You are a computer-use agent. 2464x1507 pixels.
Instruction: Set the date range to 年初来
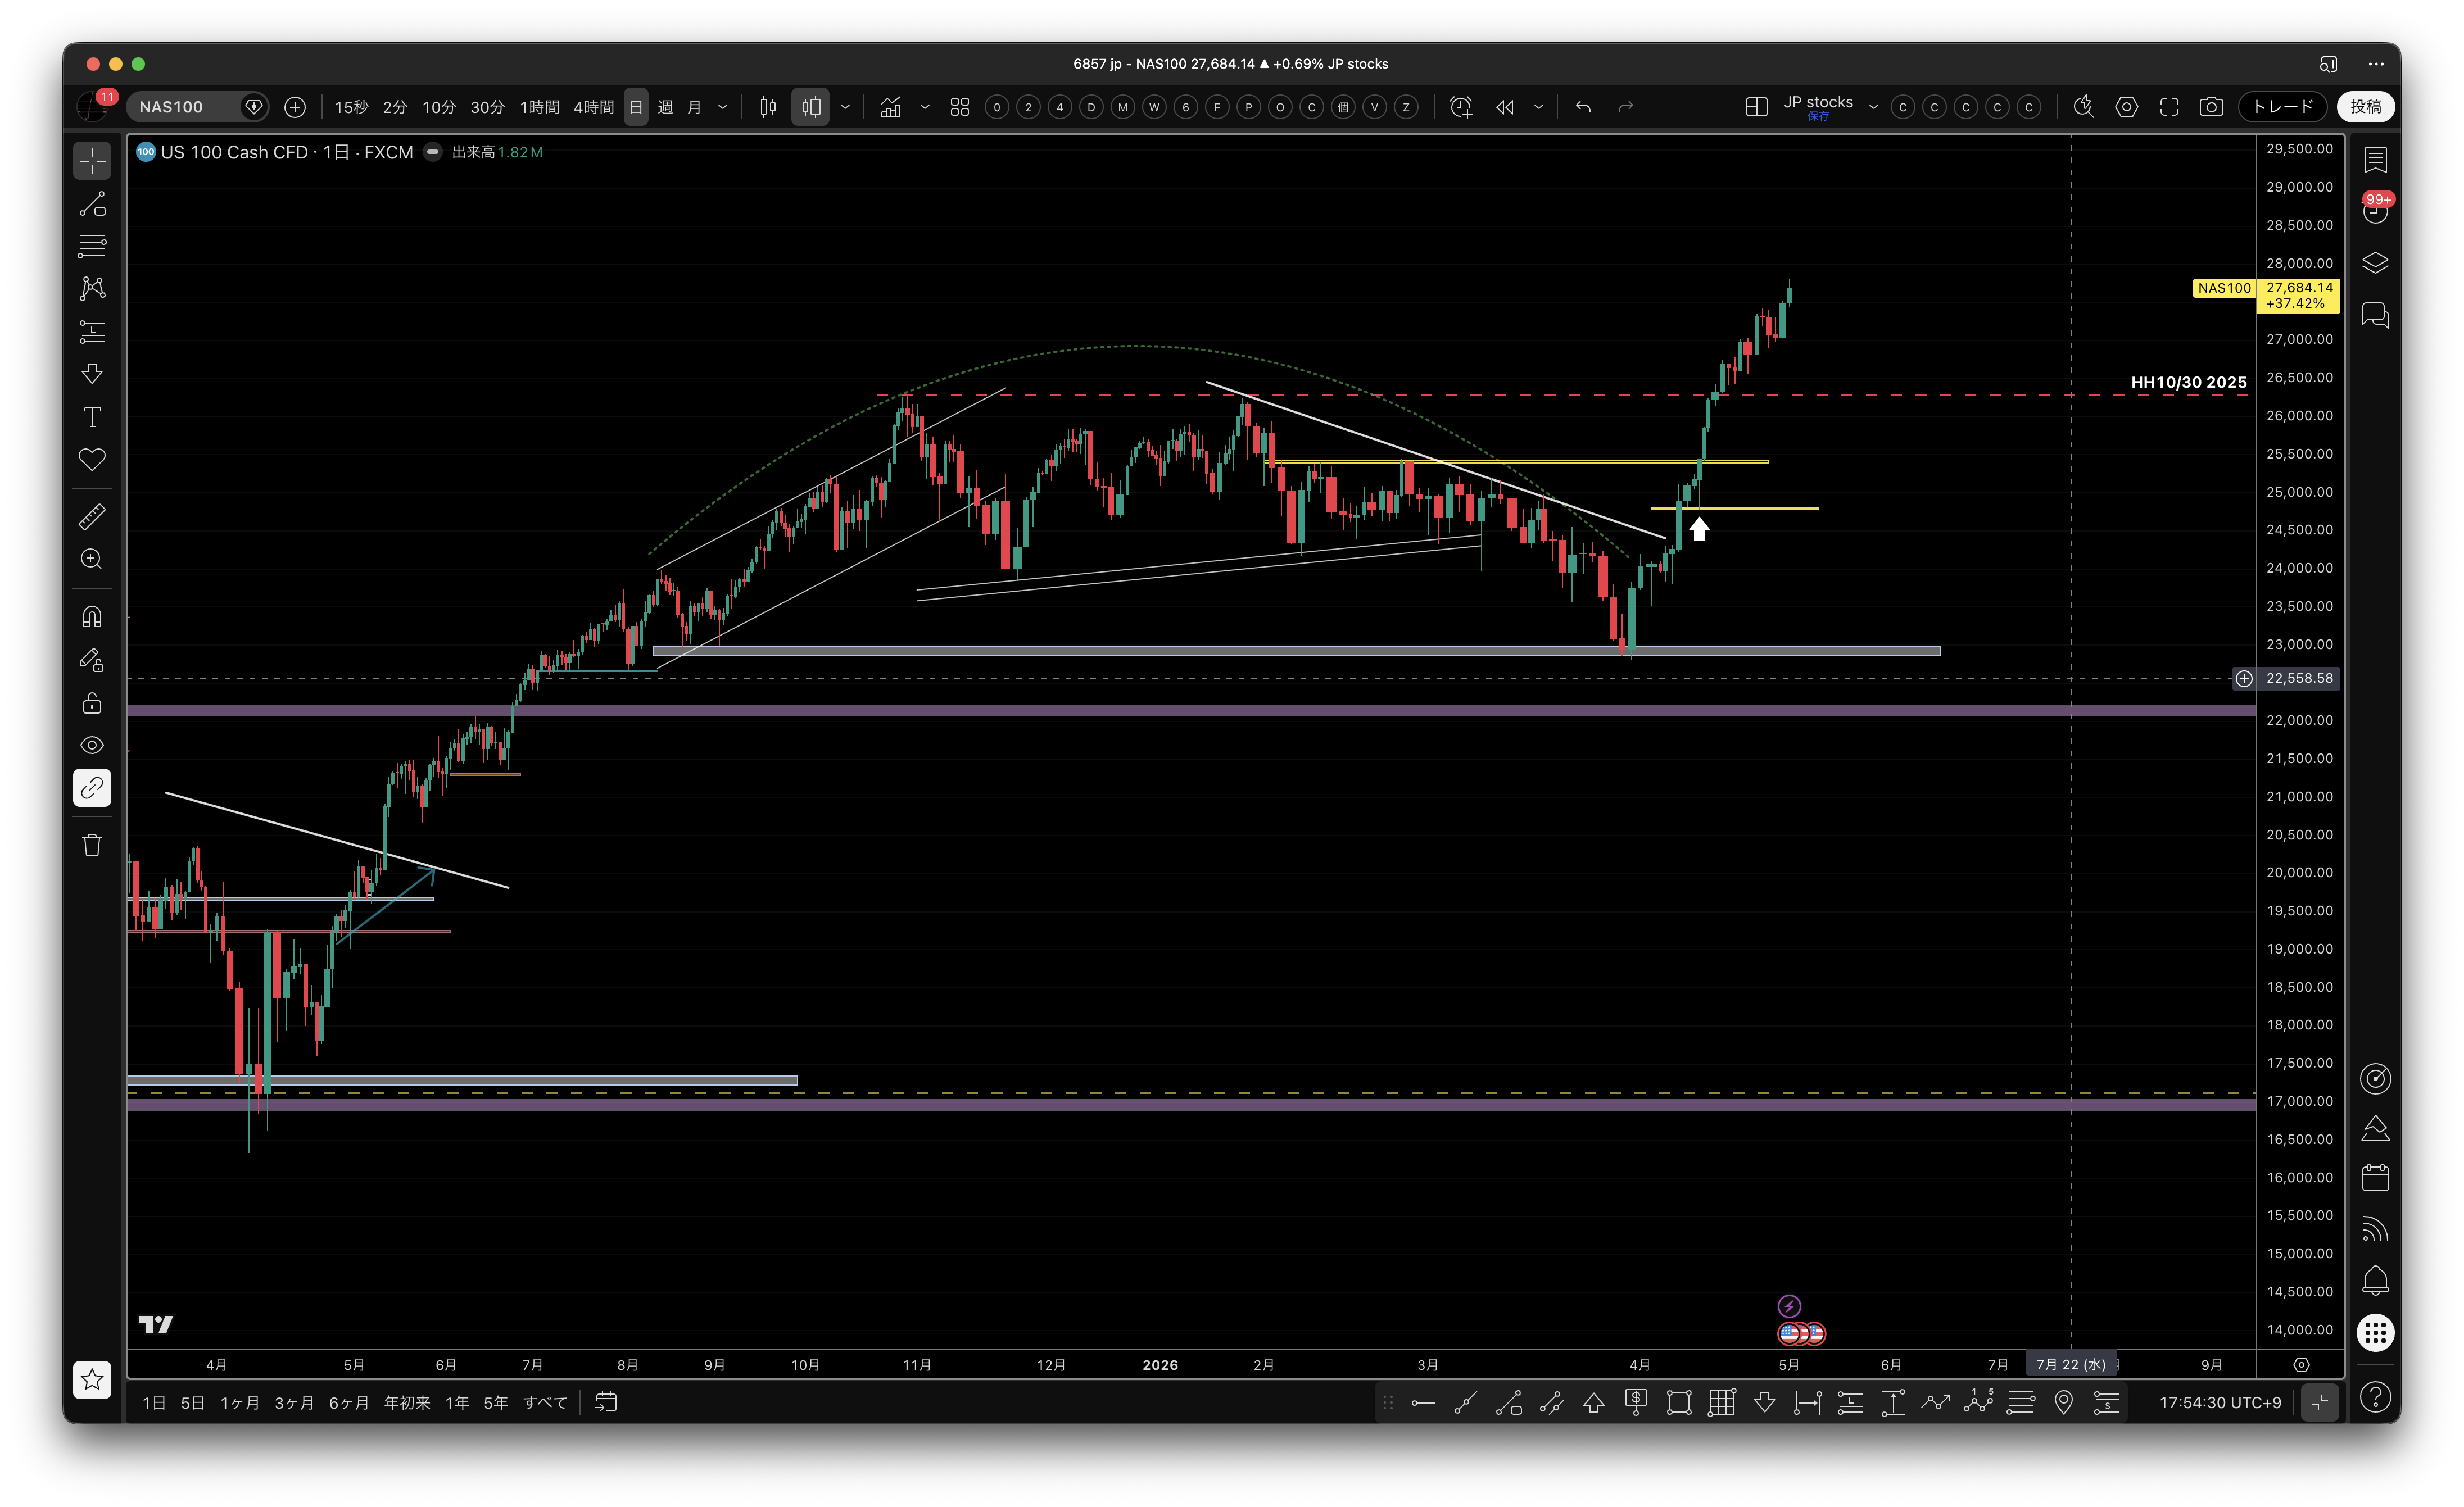[407, 1403]
